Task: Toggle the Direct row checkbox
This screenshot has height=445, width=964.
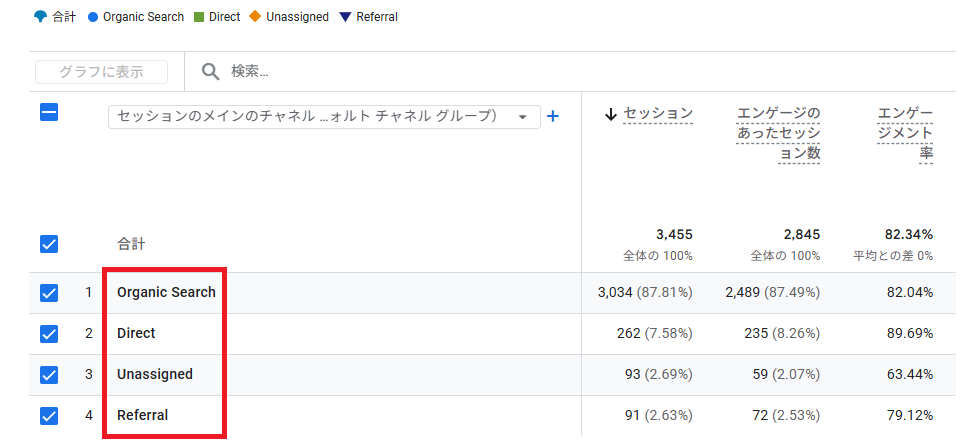Action: [x=49, y=333]
